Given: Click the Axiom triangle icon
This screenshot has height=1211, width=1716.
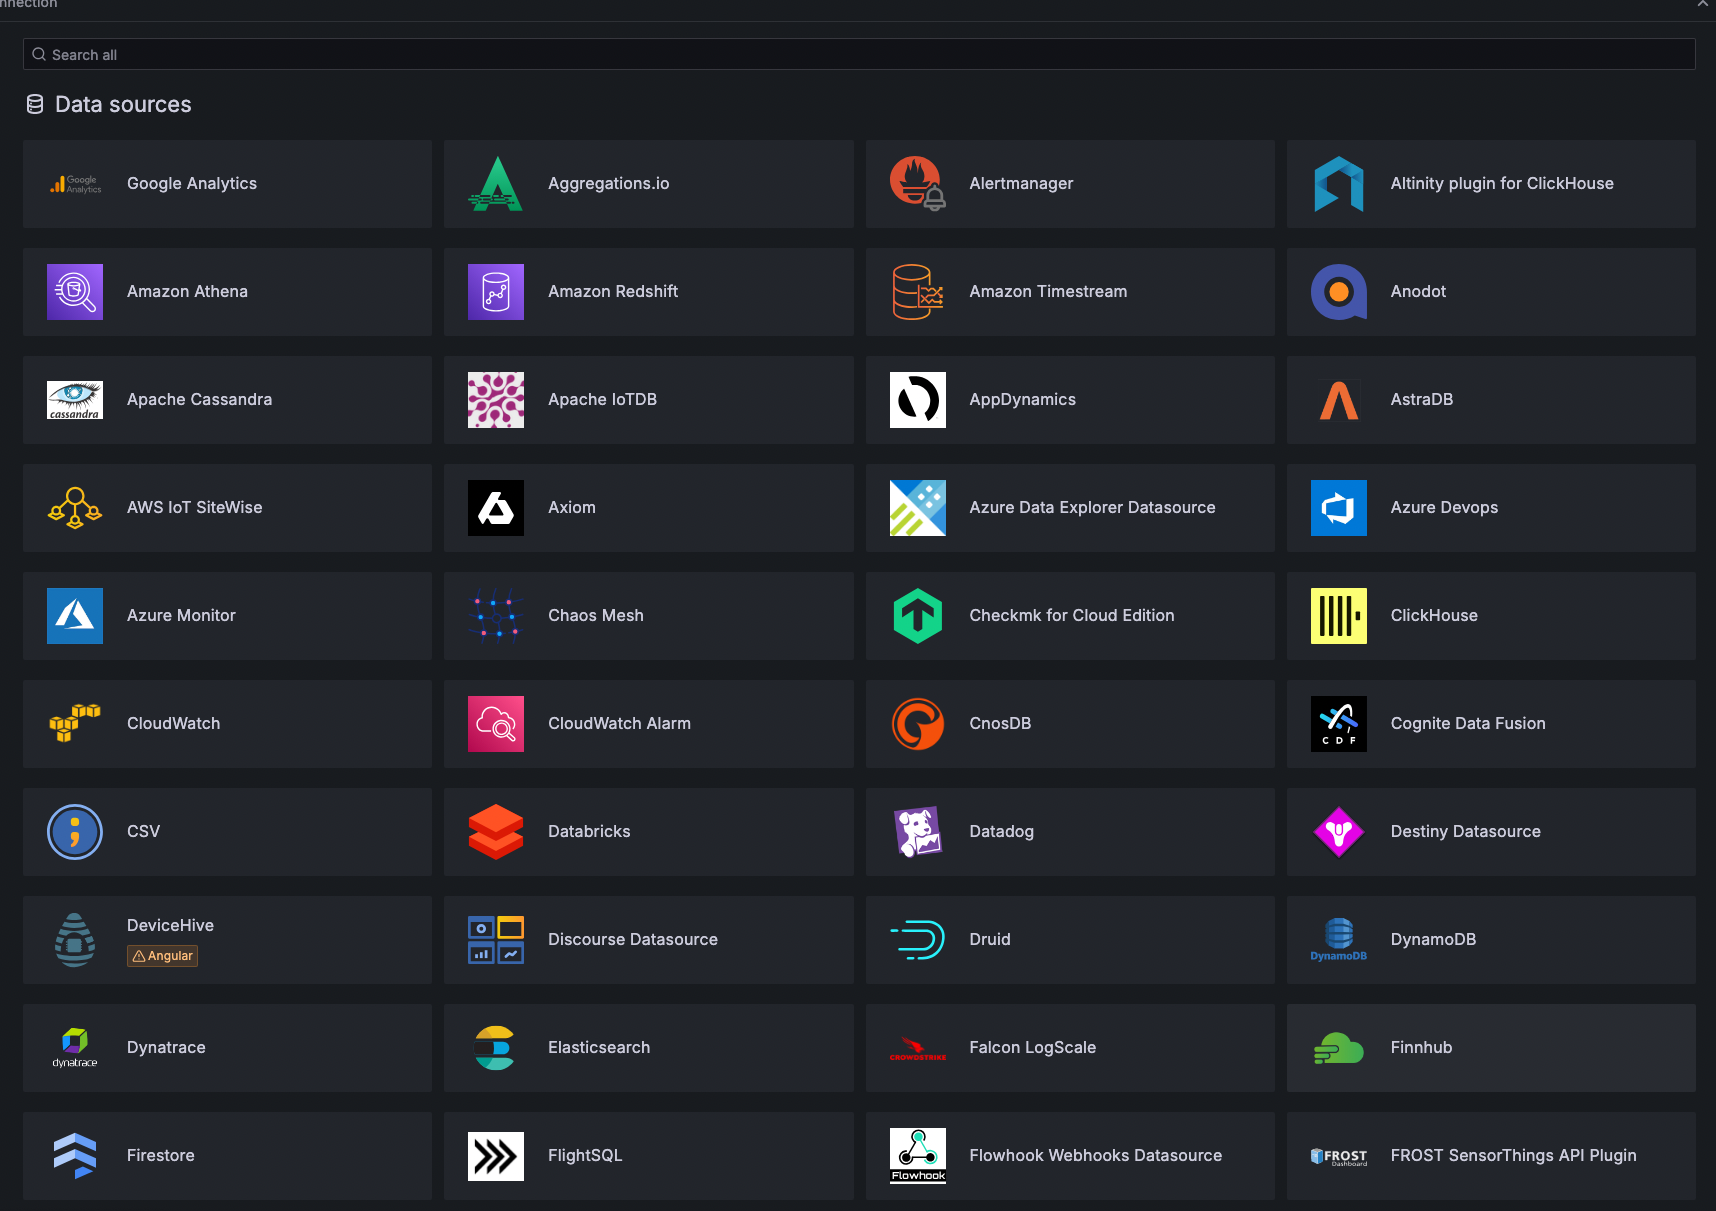Looking at the screenshot, I should click(x=496, y=508).
